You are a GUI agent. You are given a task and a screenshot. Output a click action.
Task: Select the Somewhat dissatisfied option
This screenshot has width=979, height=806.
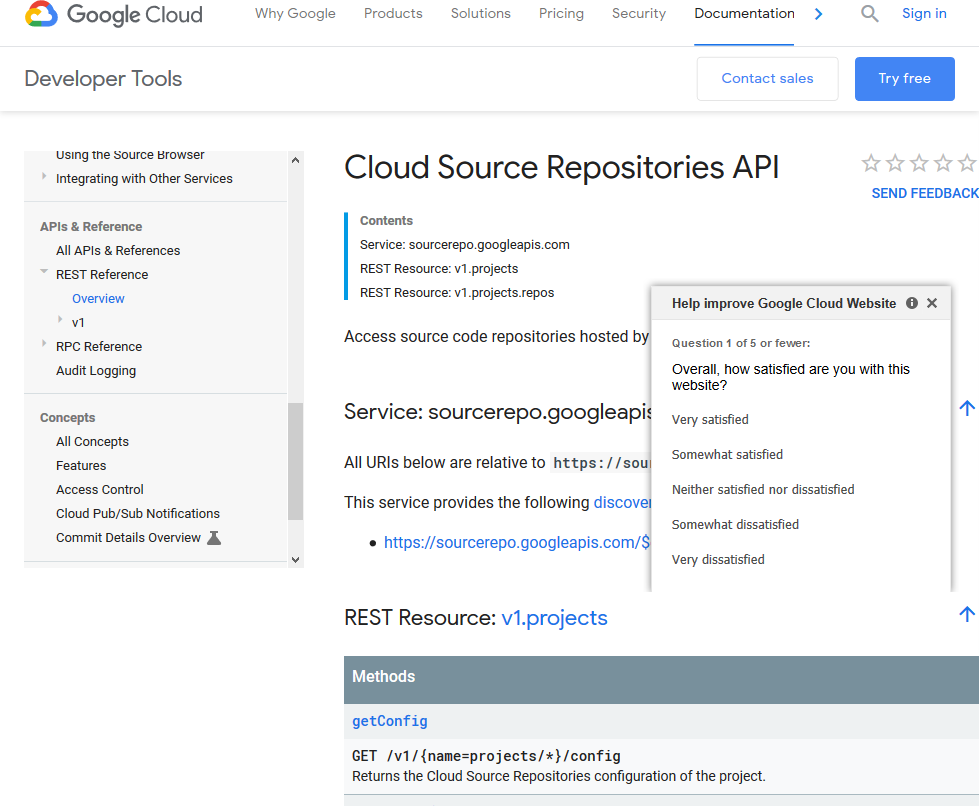pyautogui.click(x=735, y=524)
